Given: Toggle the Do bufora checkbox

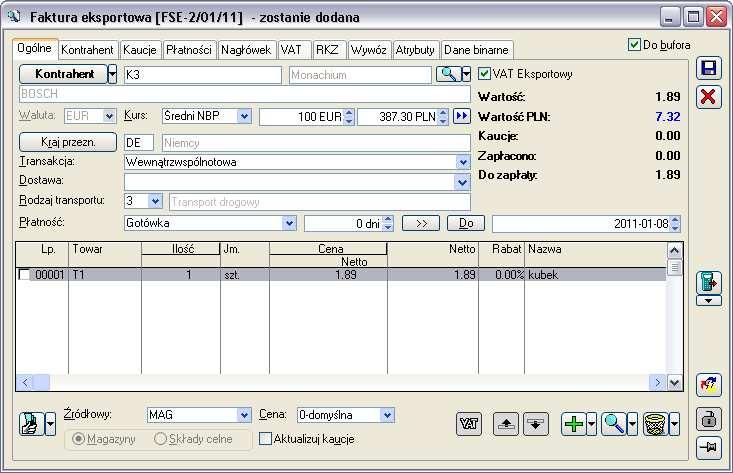Looking at the screenshot, I should 634,45.
